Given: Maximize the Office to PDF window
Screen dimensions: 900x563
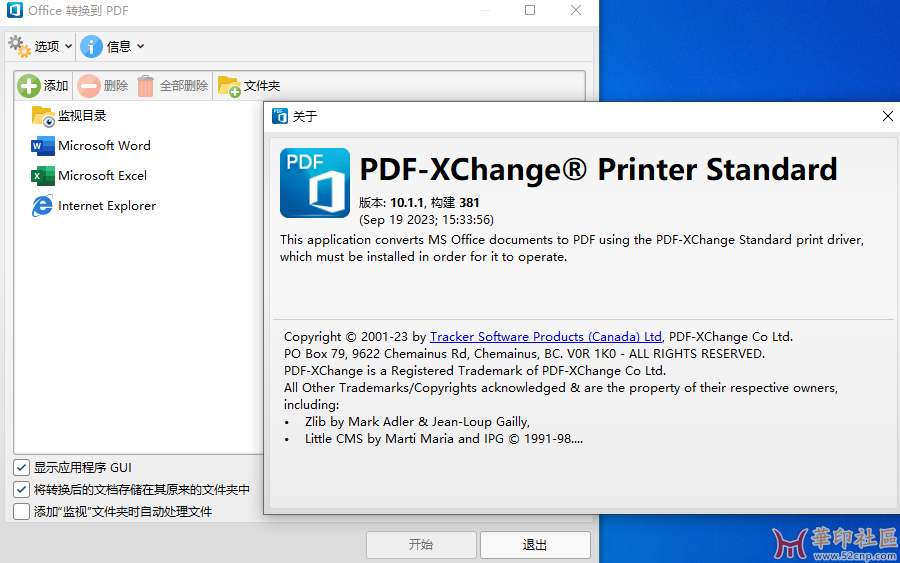Looking at the screenshot, I should click(530, 10).
